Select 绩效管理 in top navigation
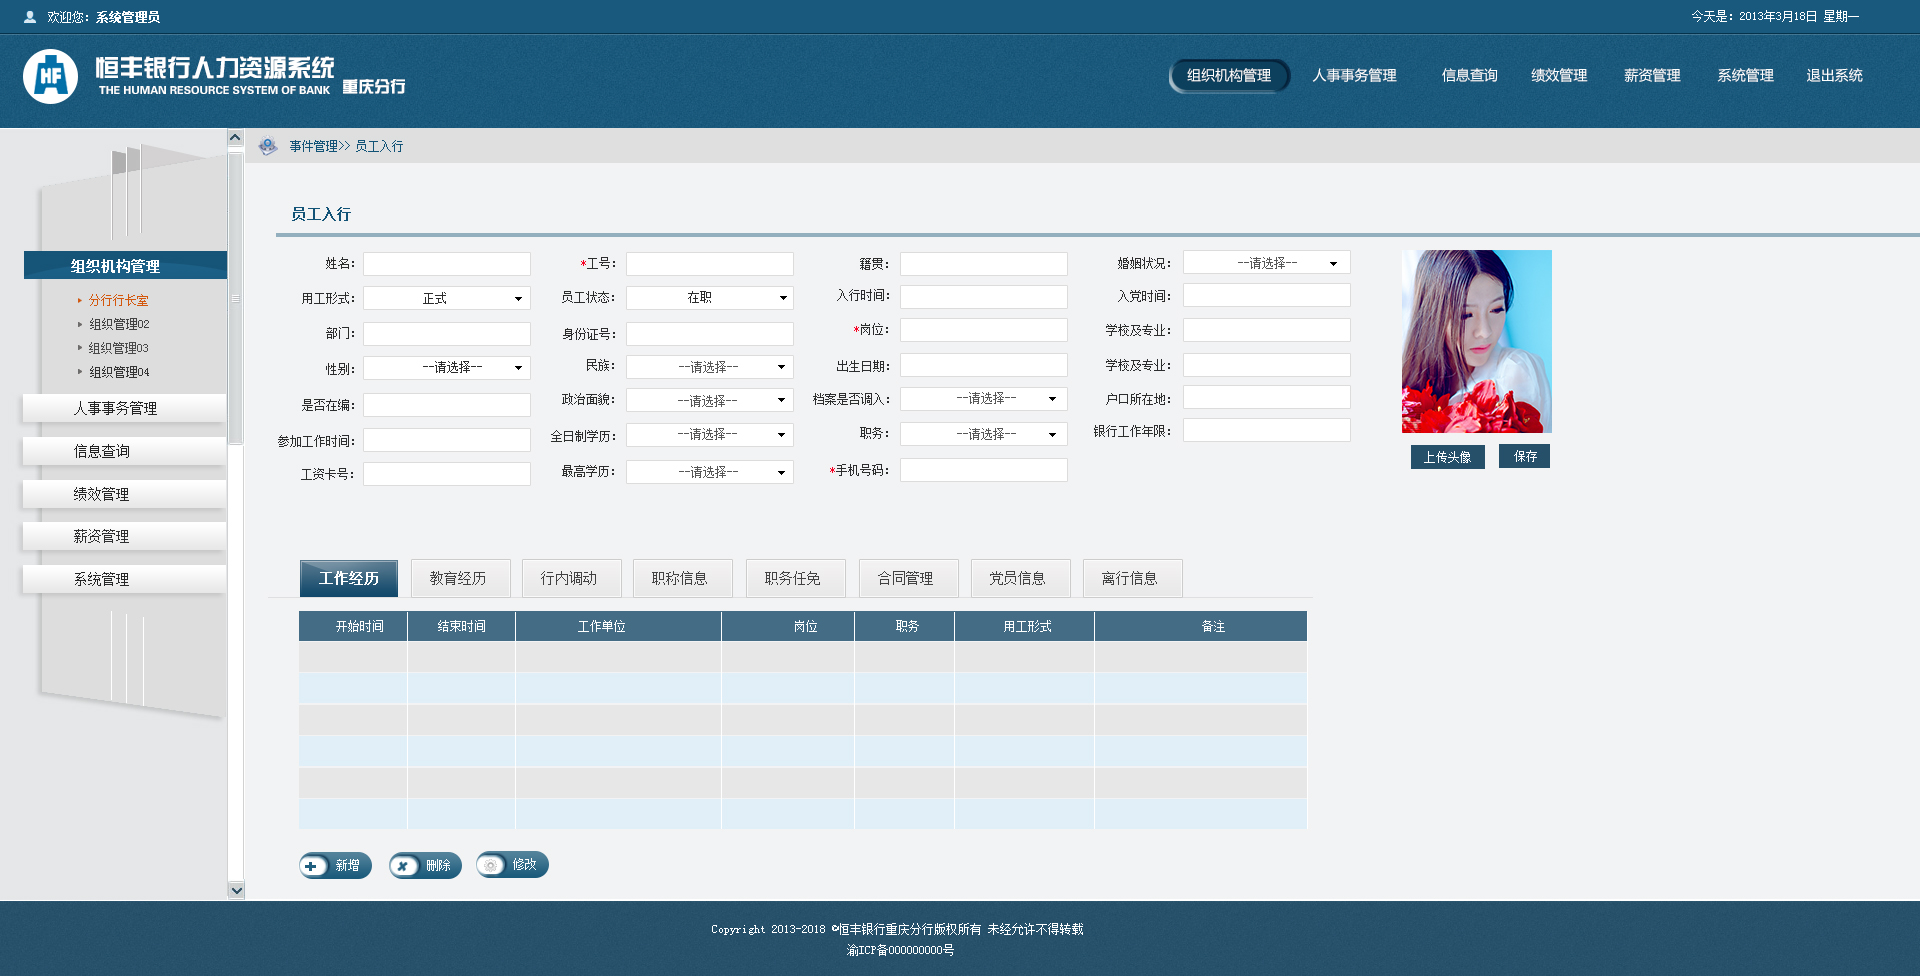The height and width of the screenshot is (976, 1920). click(1559, 76)
